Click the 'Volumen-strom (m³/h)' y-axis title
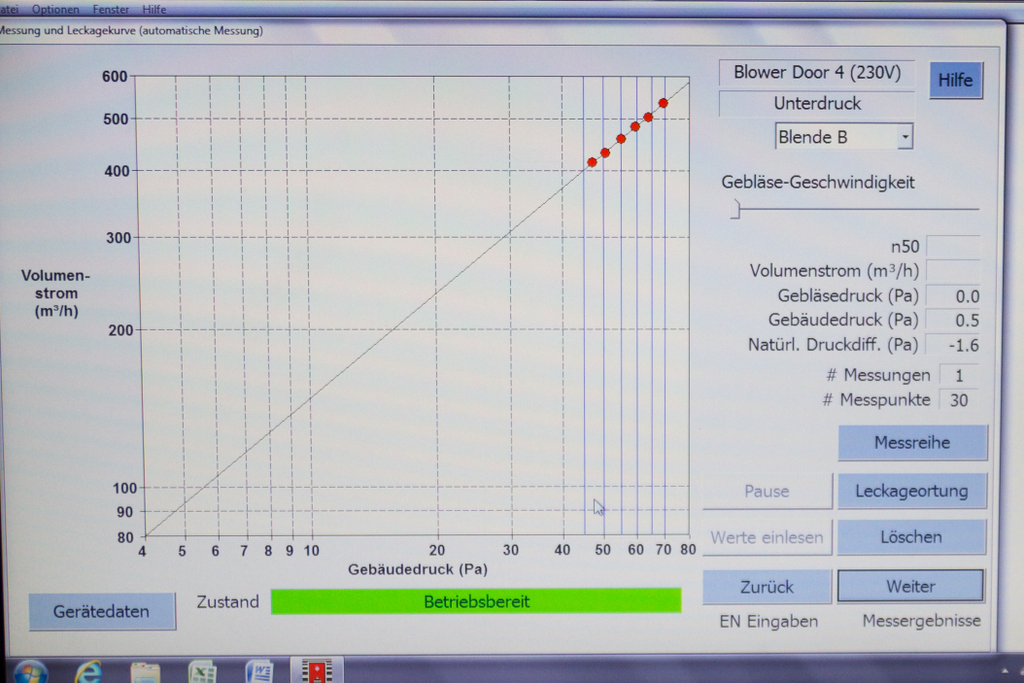Screen dimensions: 1024x683 (56, 293)
